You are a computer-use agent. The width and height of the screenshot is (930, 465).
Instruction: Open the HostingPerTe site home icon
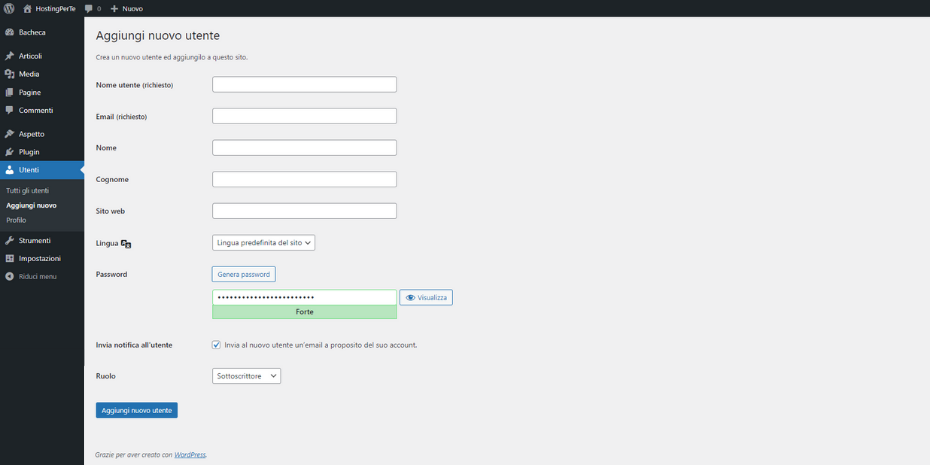(28, 8)
